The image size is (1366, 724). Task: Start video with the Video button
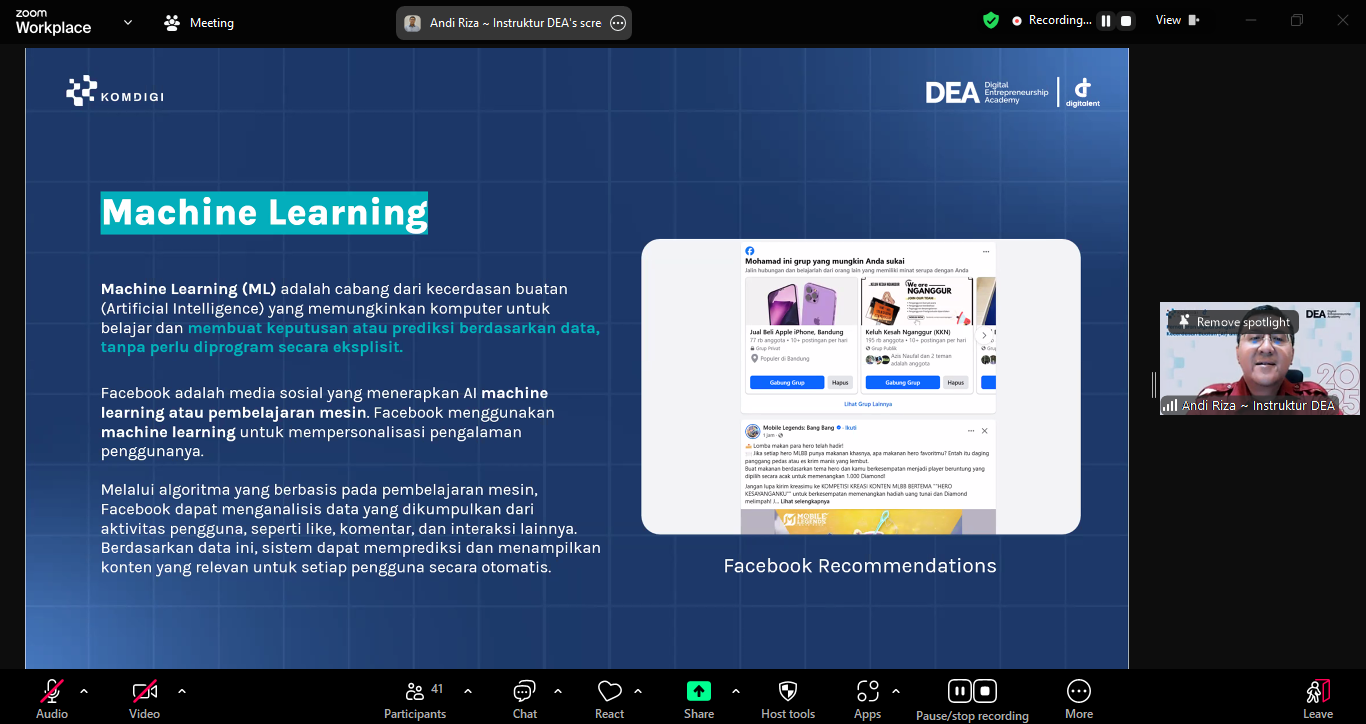coord(144,698)
